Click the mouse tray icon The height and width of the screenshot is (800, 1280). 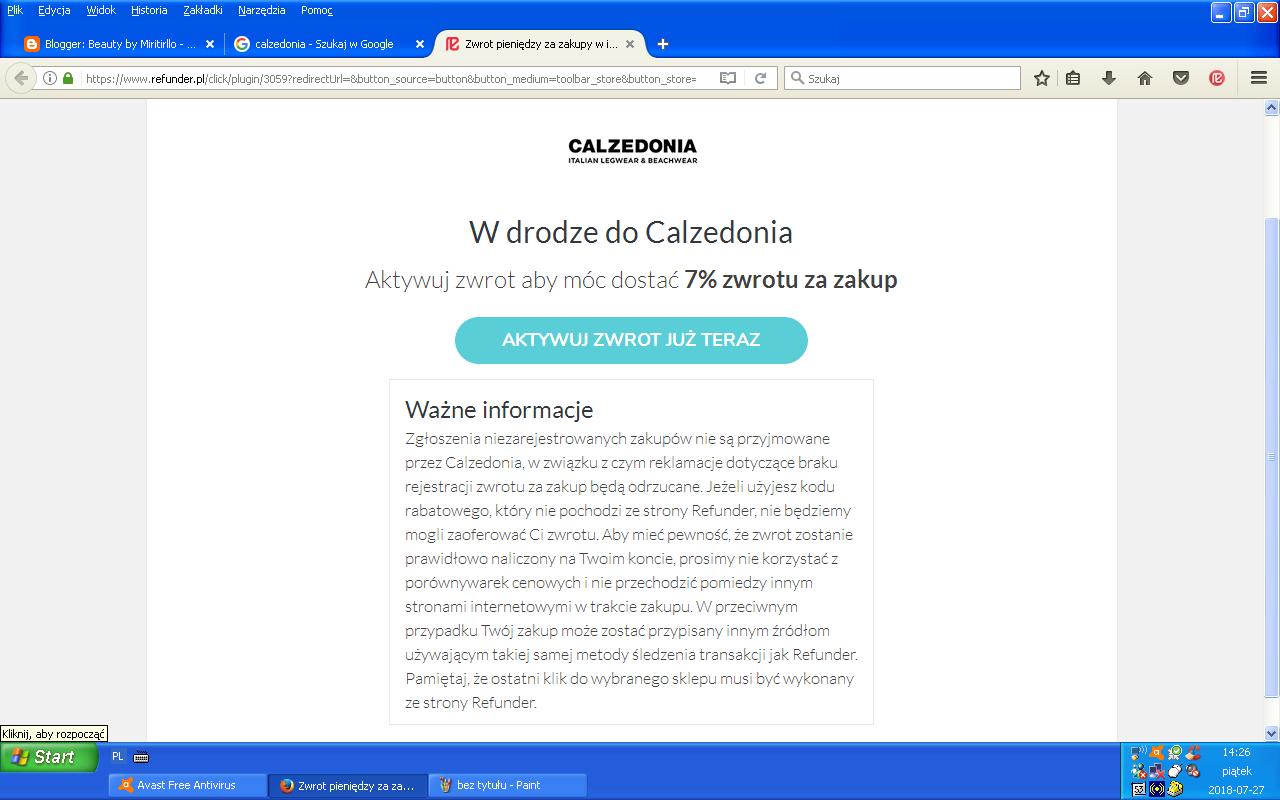[x=1175, y=771]
